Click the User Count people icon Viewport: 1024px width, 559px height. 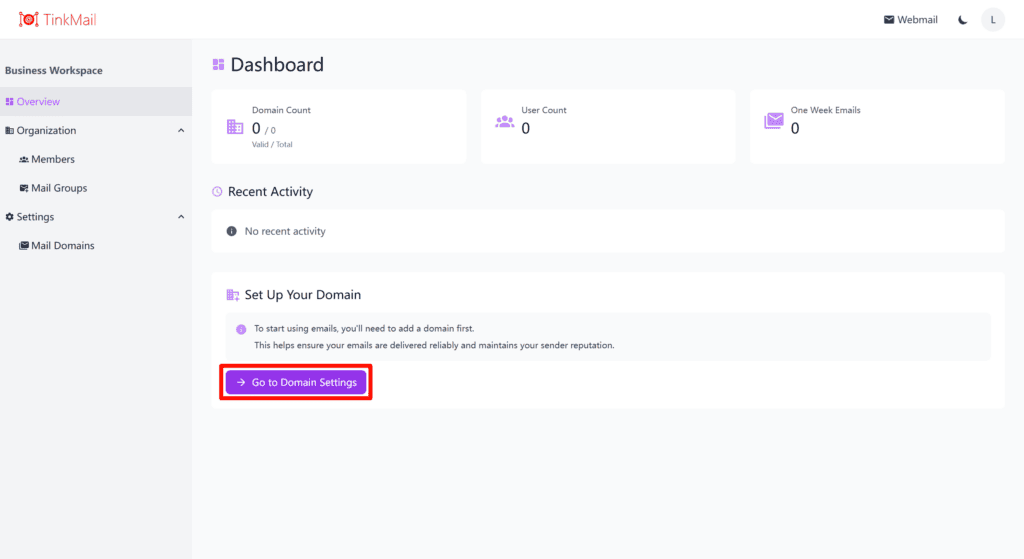coord(504,121)
